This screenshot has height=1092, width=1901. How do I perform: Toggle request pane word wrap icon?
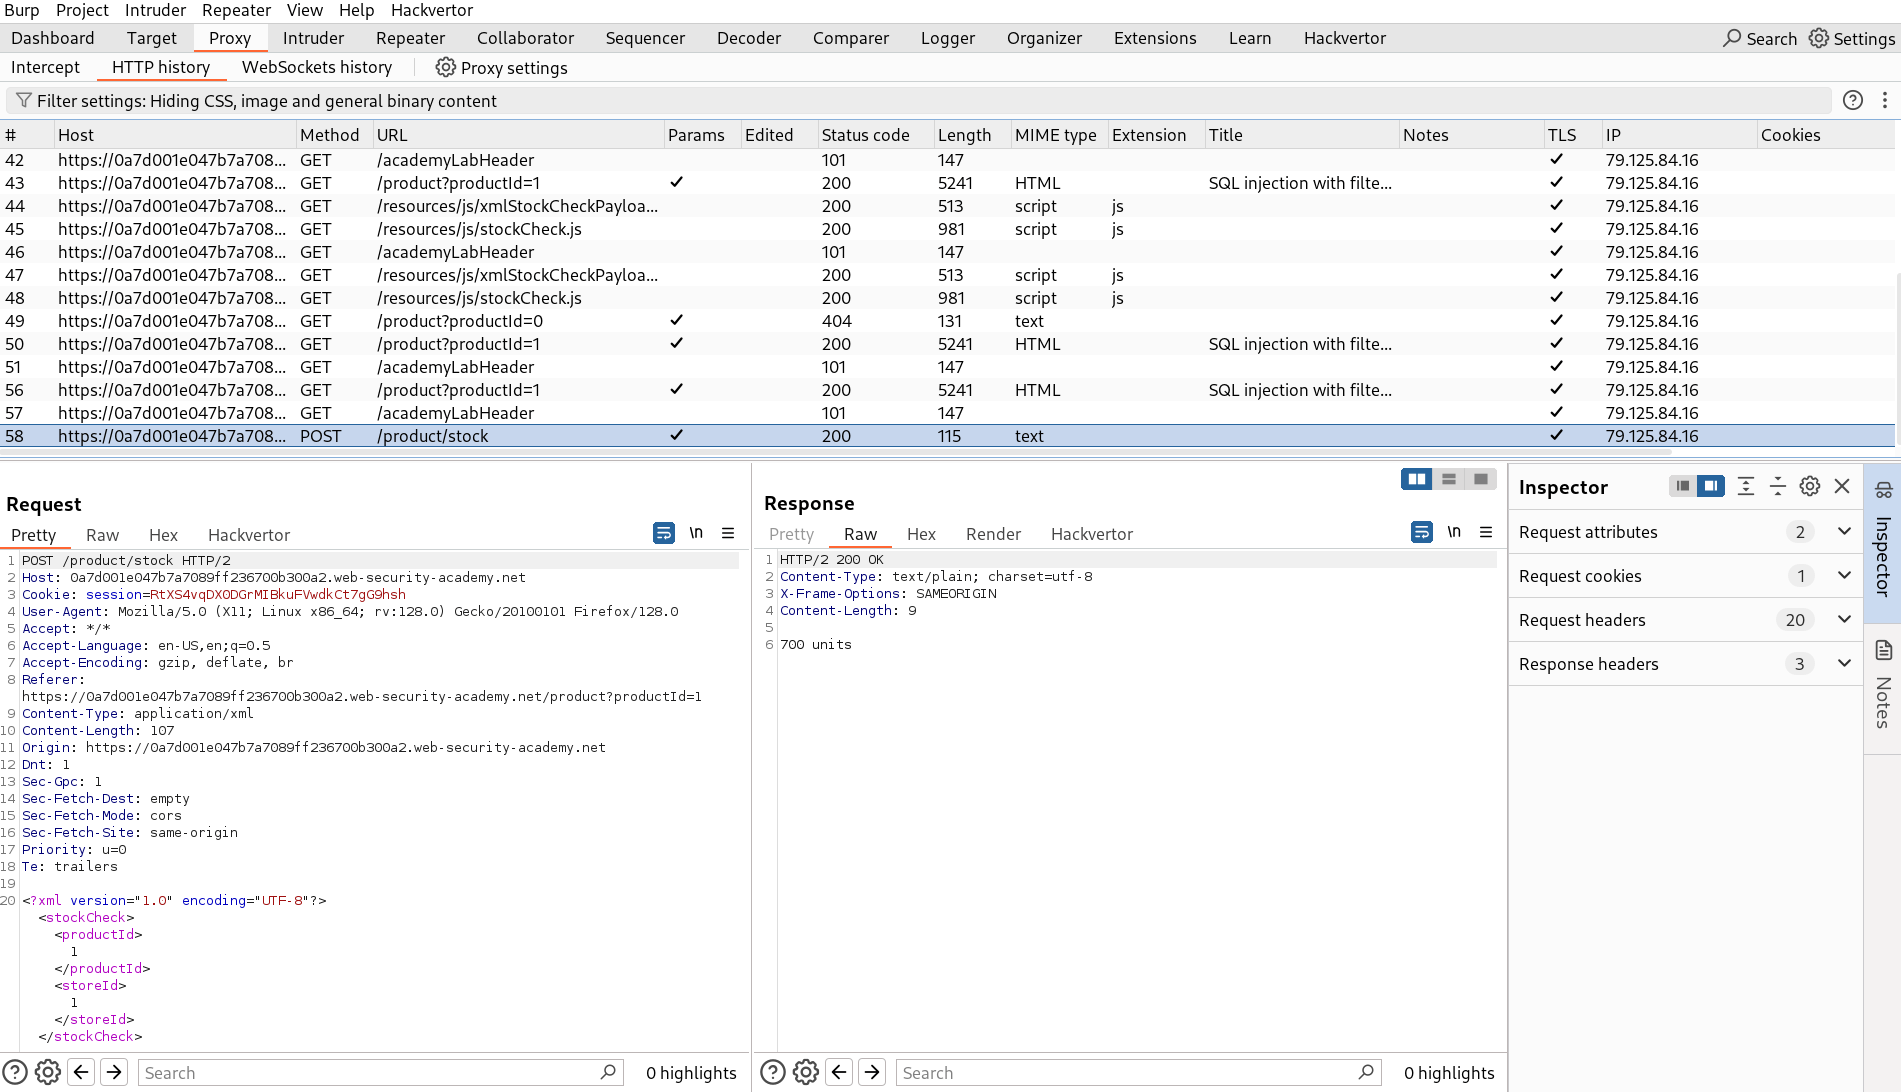pyautogui.click(x=663, y=533)
